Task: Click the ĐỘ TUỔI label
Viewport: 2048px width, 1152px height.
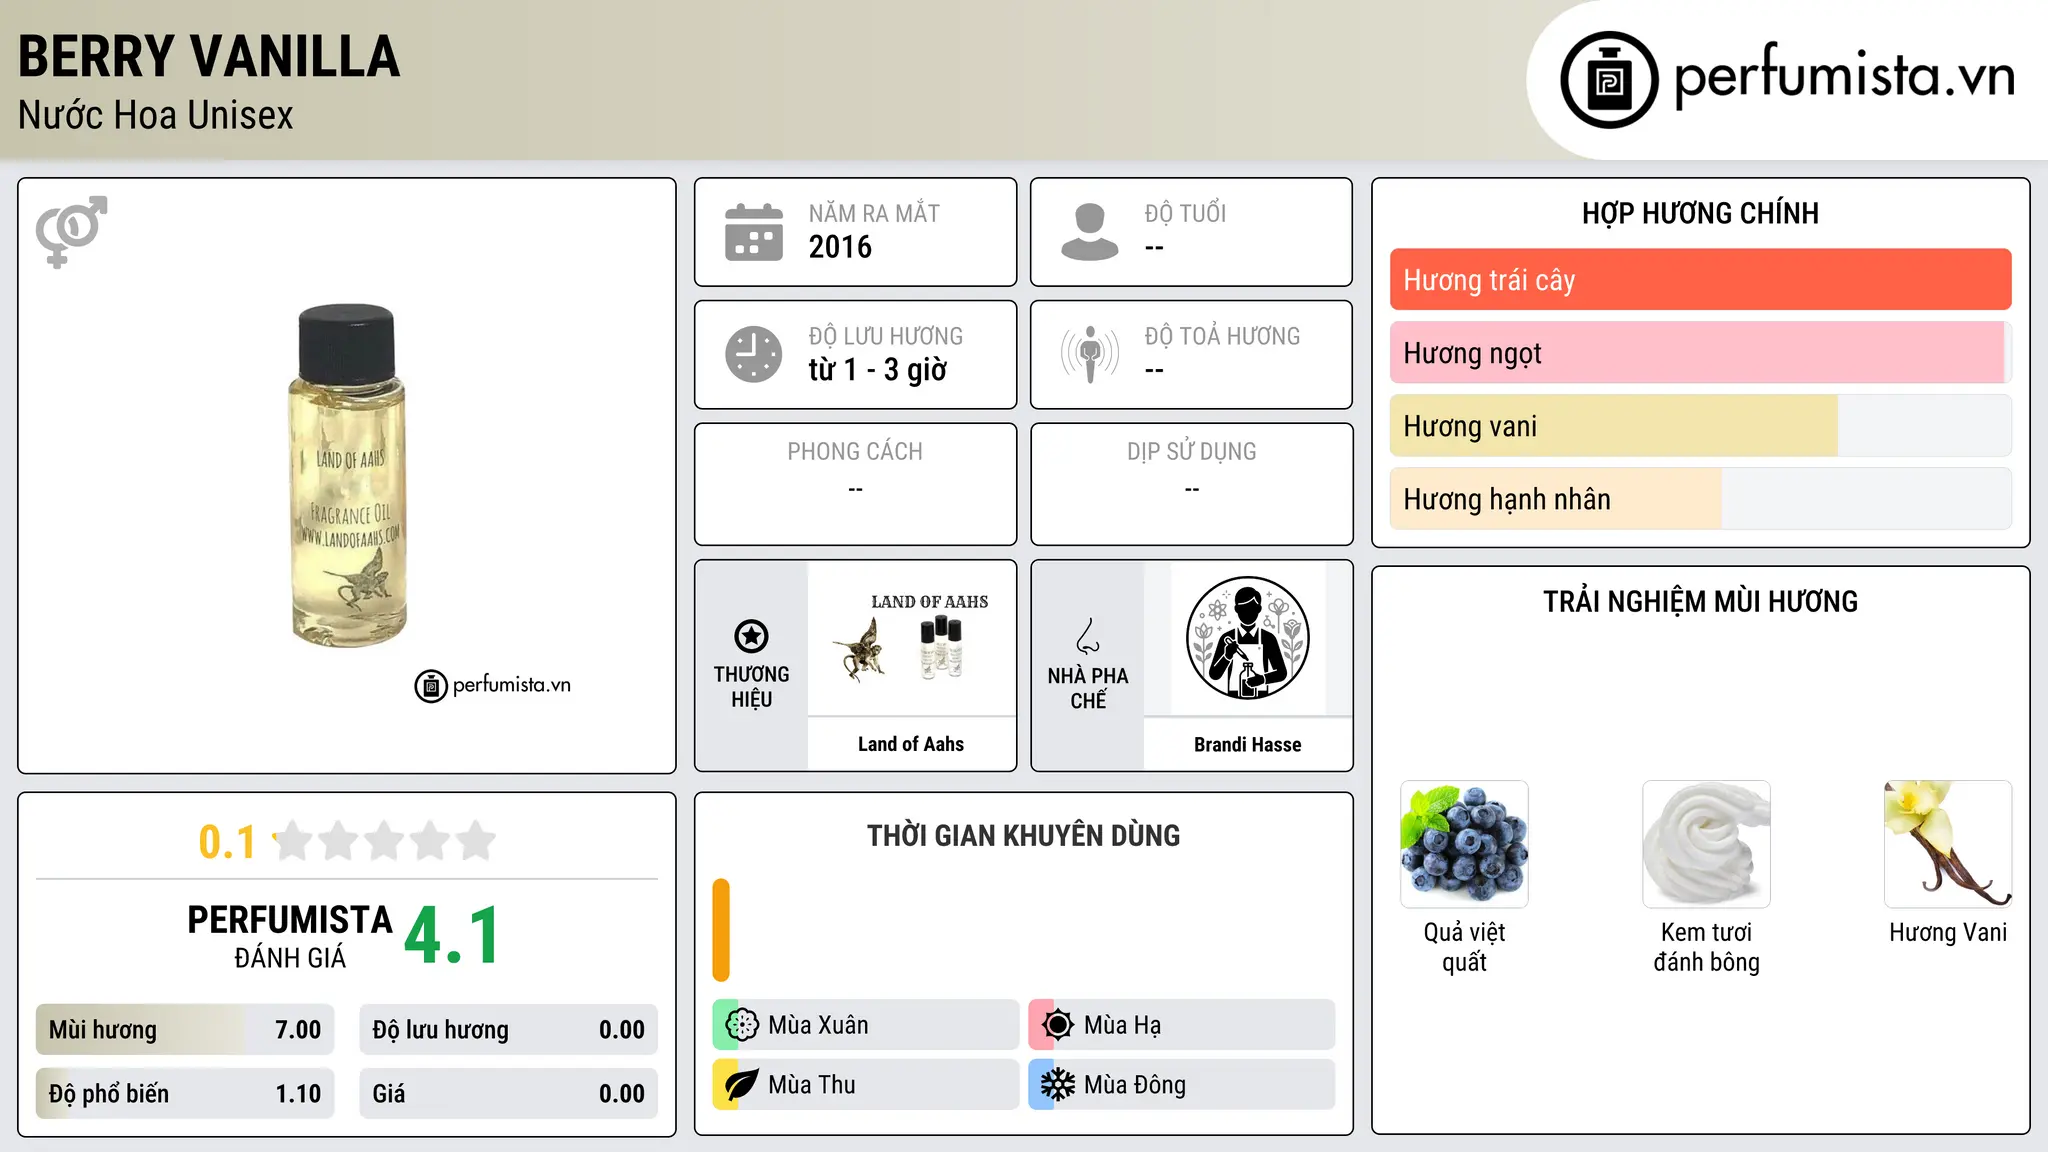Action: pyautogui.click(x=1185, y=213)
